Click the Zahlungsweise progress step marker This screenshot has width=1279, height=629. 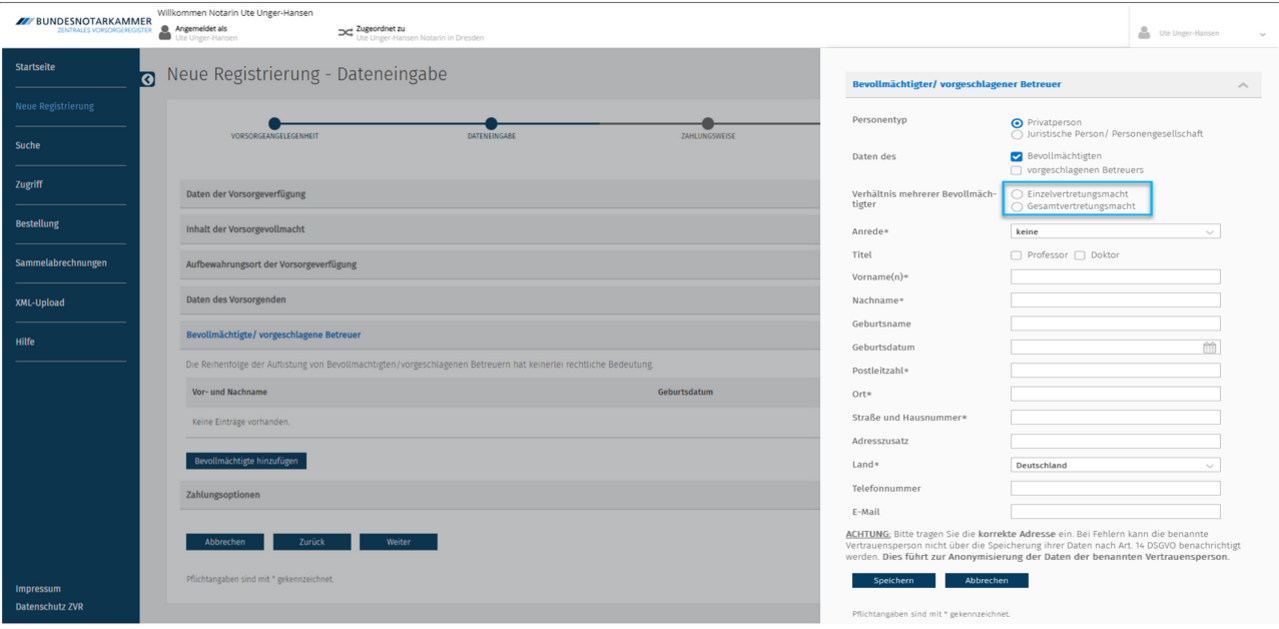click(x=708, y=124)
